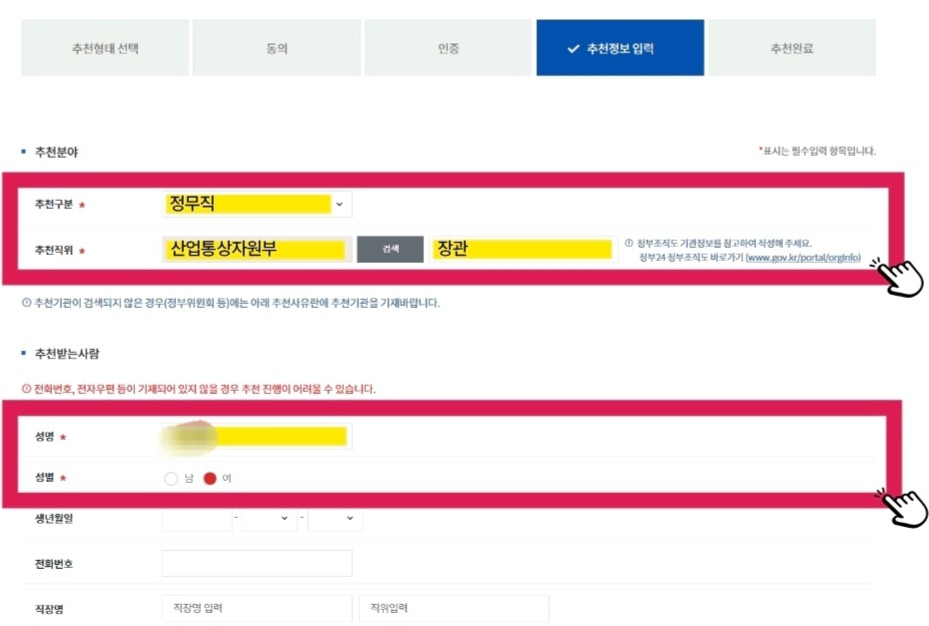The image size is (929, 626).
Task: Open the www.gov.kr/portal/orginfo link
Action: click(x=803, y=258)
